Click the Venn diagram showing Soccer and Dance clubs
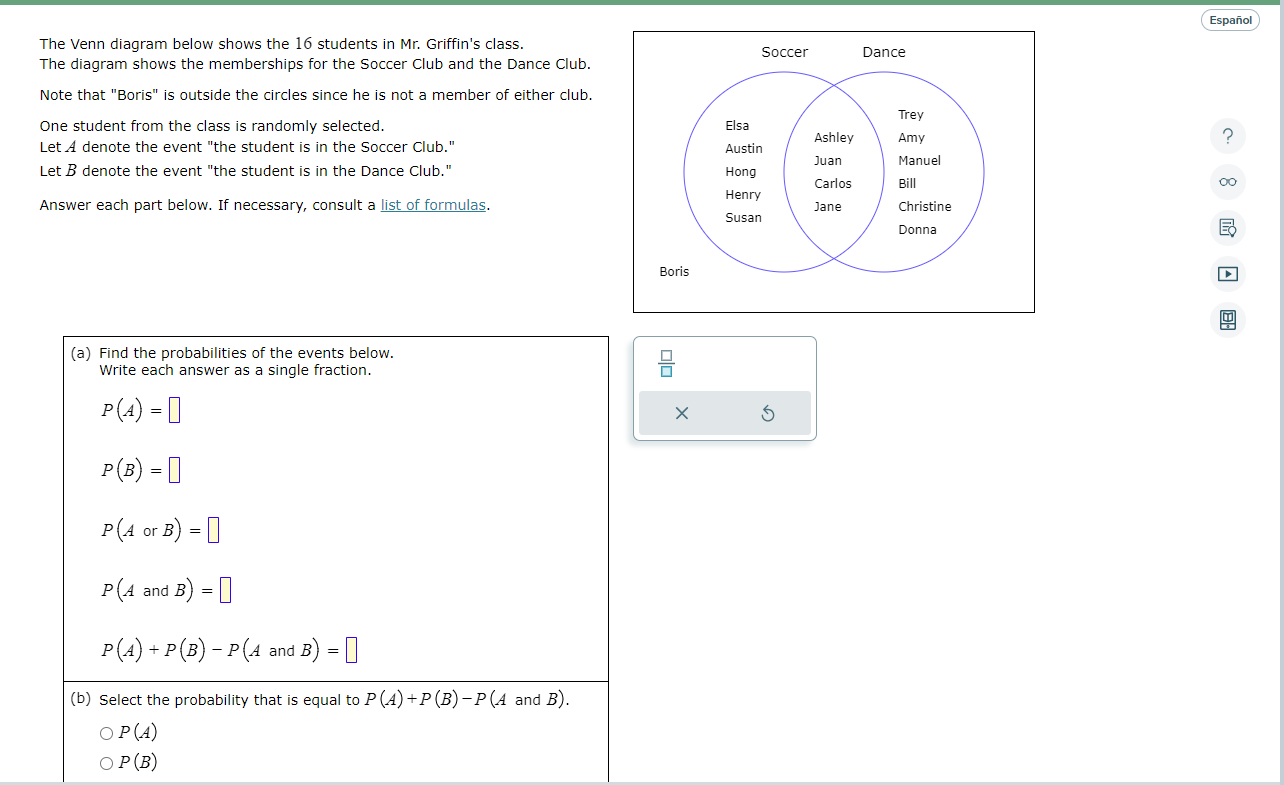The height and width of the screenshot is (785, 1284). coord(833,171)
